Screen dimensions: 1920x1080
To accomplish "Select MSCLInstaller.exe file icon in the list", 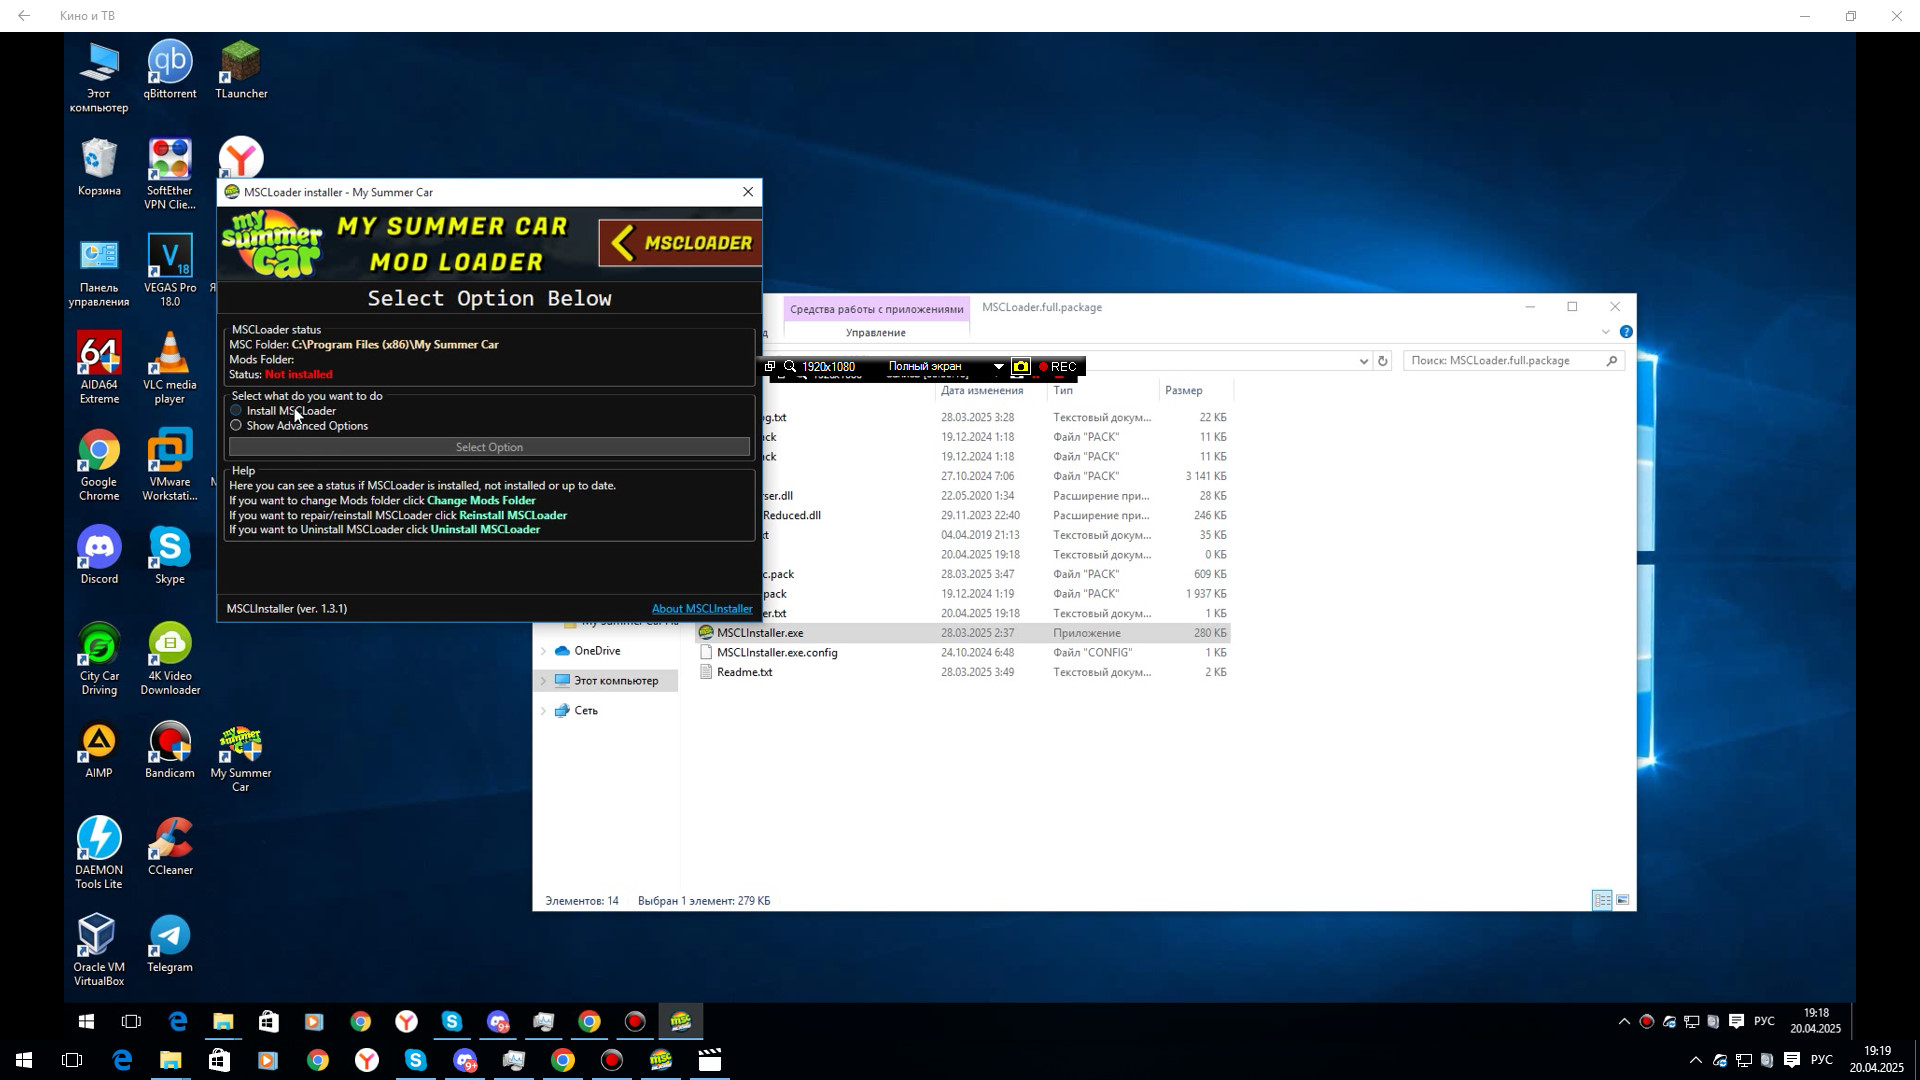I will [x=706, y=633].
